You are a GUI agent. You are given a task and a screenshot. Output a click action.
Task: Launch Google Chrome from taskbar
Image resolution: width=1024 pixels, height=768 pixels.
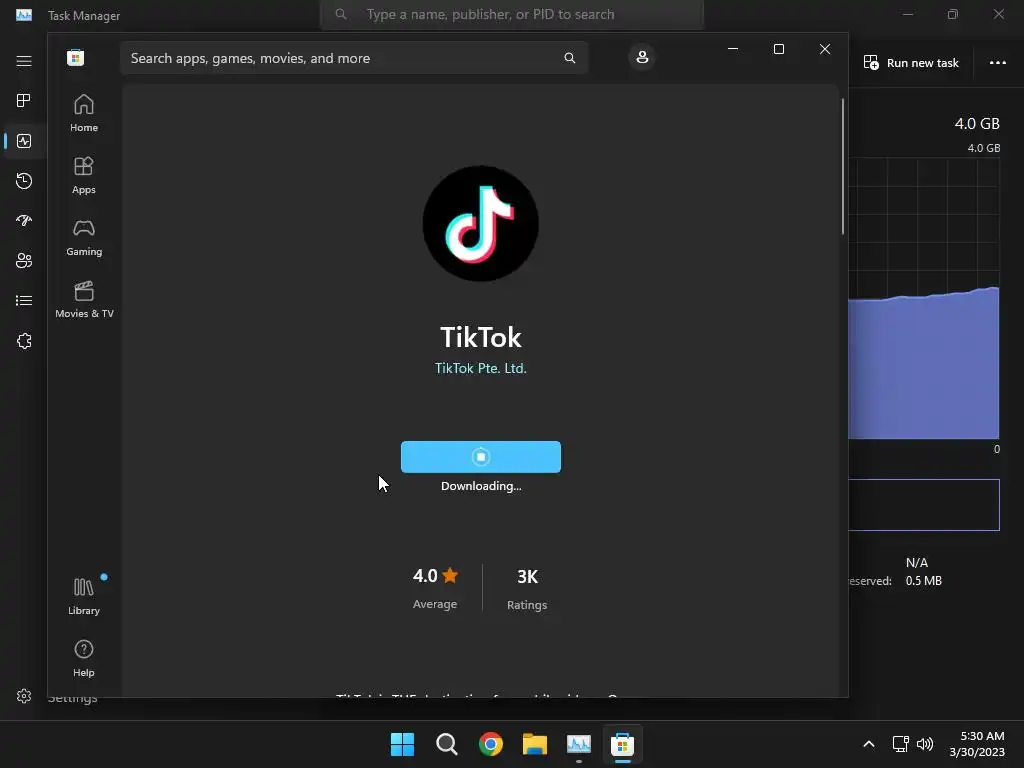pos(490,744)
